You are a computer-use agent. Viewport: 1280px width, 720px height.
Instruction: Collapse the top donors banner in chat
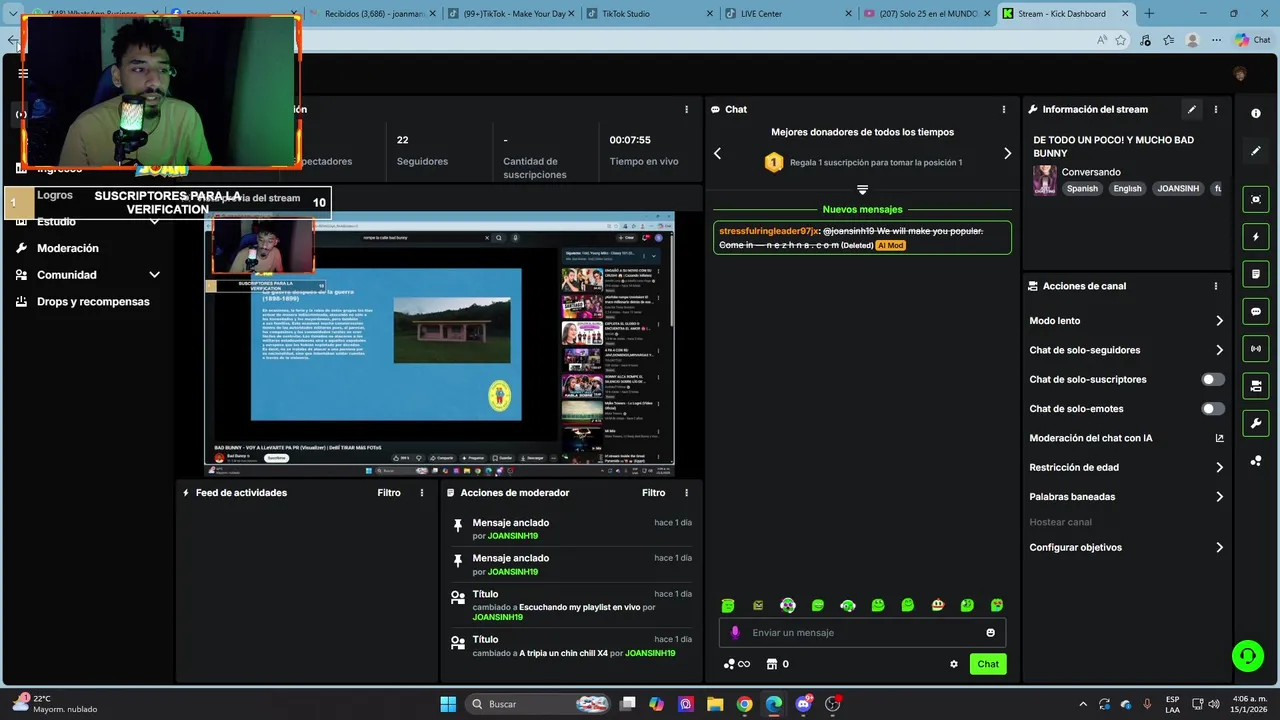tap(862, 189)
